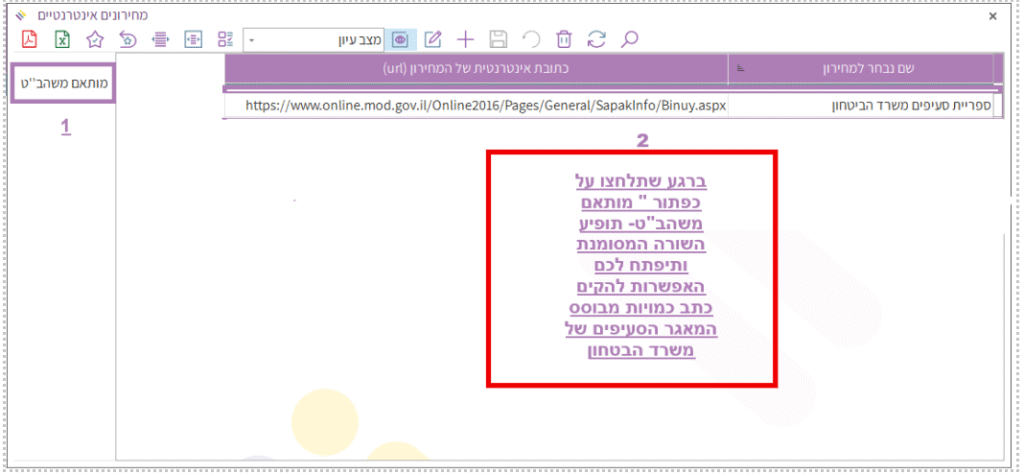1024x474 pixels.
Task: Sort by שם נבחר למחירון column header
Action: (x=860, y=69)
